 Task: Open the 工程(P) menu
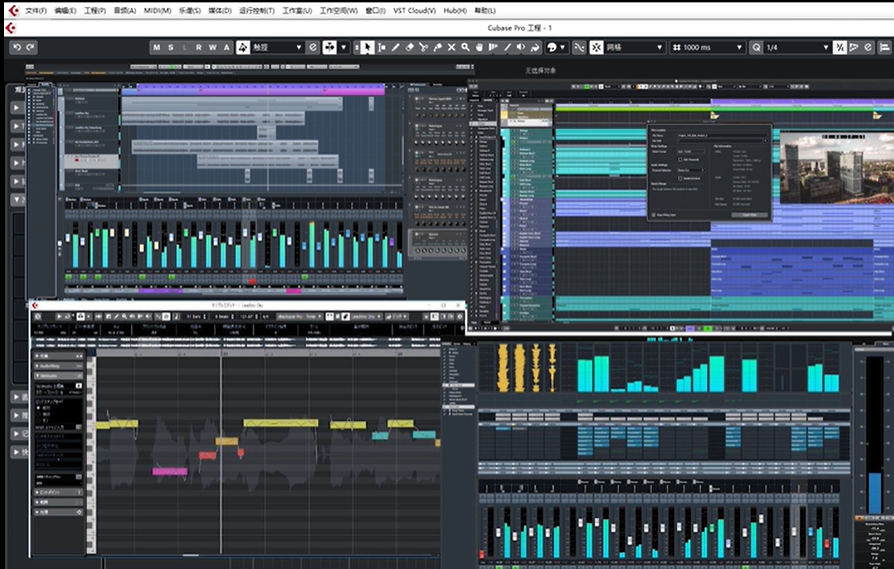tap(95, 11)
